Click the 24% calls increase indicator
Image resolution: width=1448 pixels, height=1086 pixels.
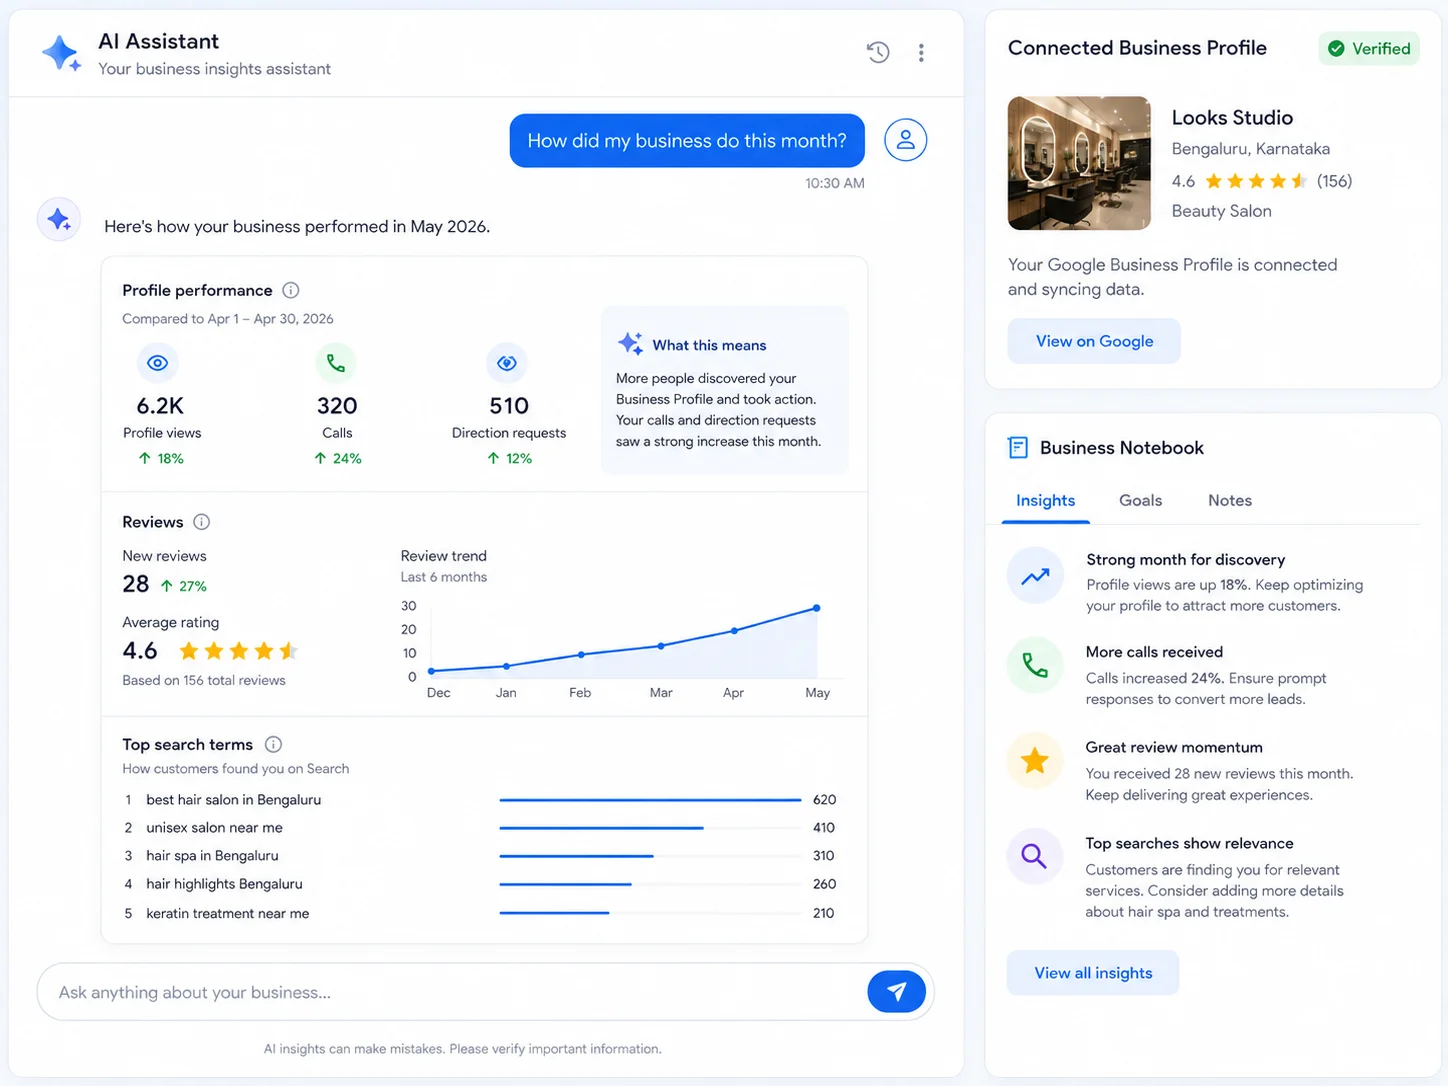pyautogui.click(x=338, y=458)
